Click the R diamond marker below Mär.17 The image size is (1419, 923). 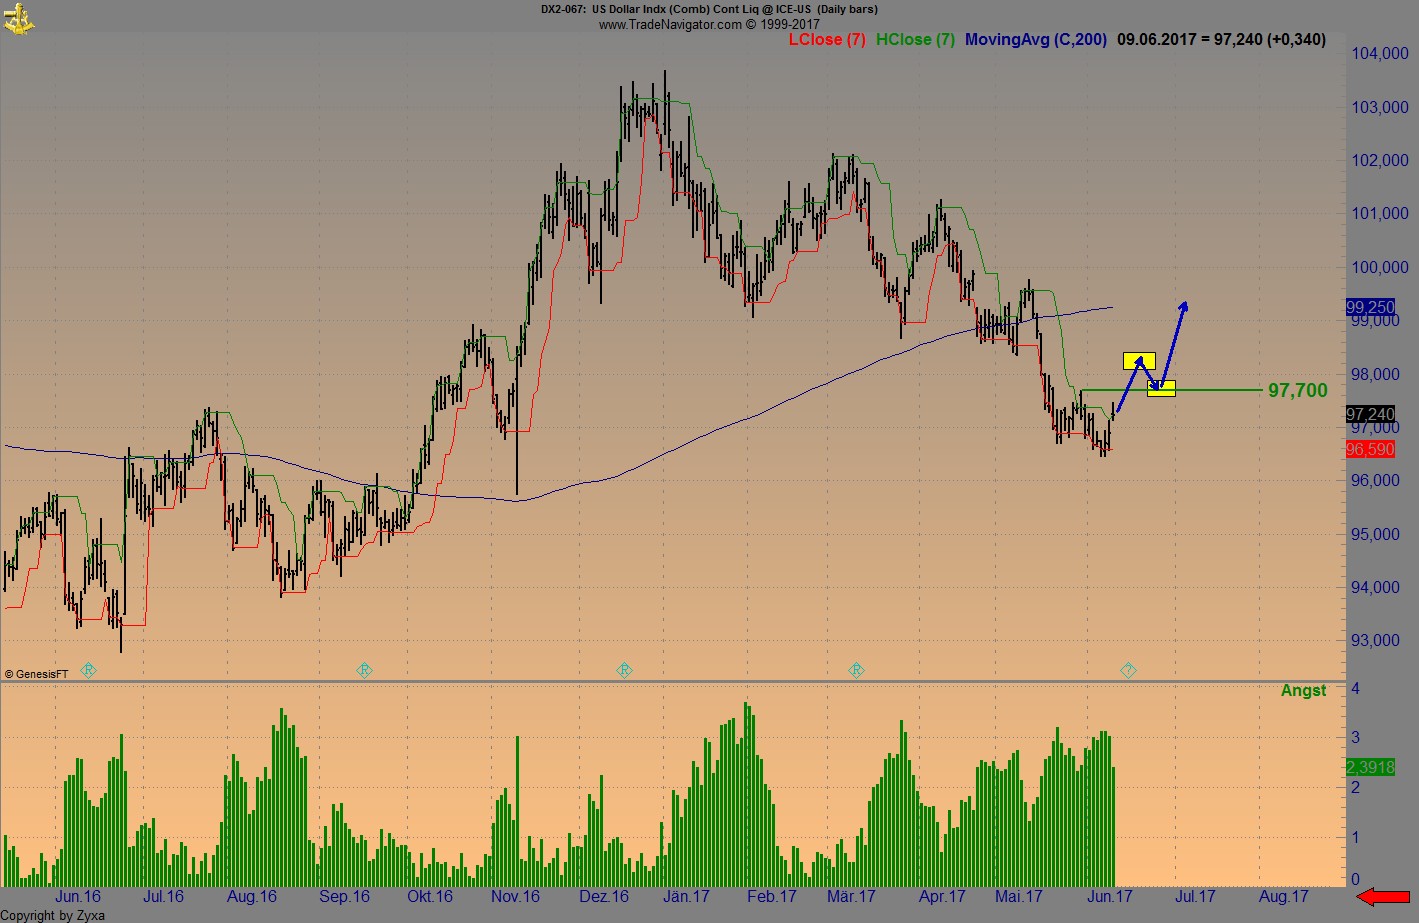click(856, 670)
